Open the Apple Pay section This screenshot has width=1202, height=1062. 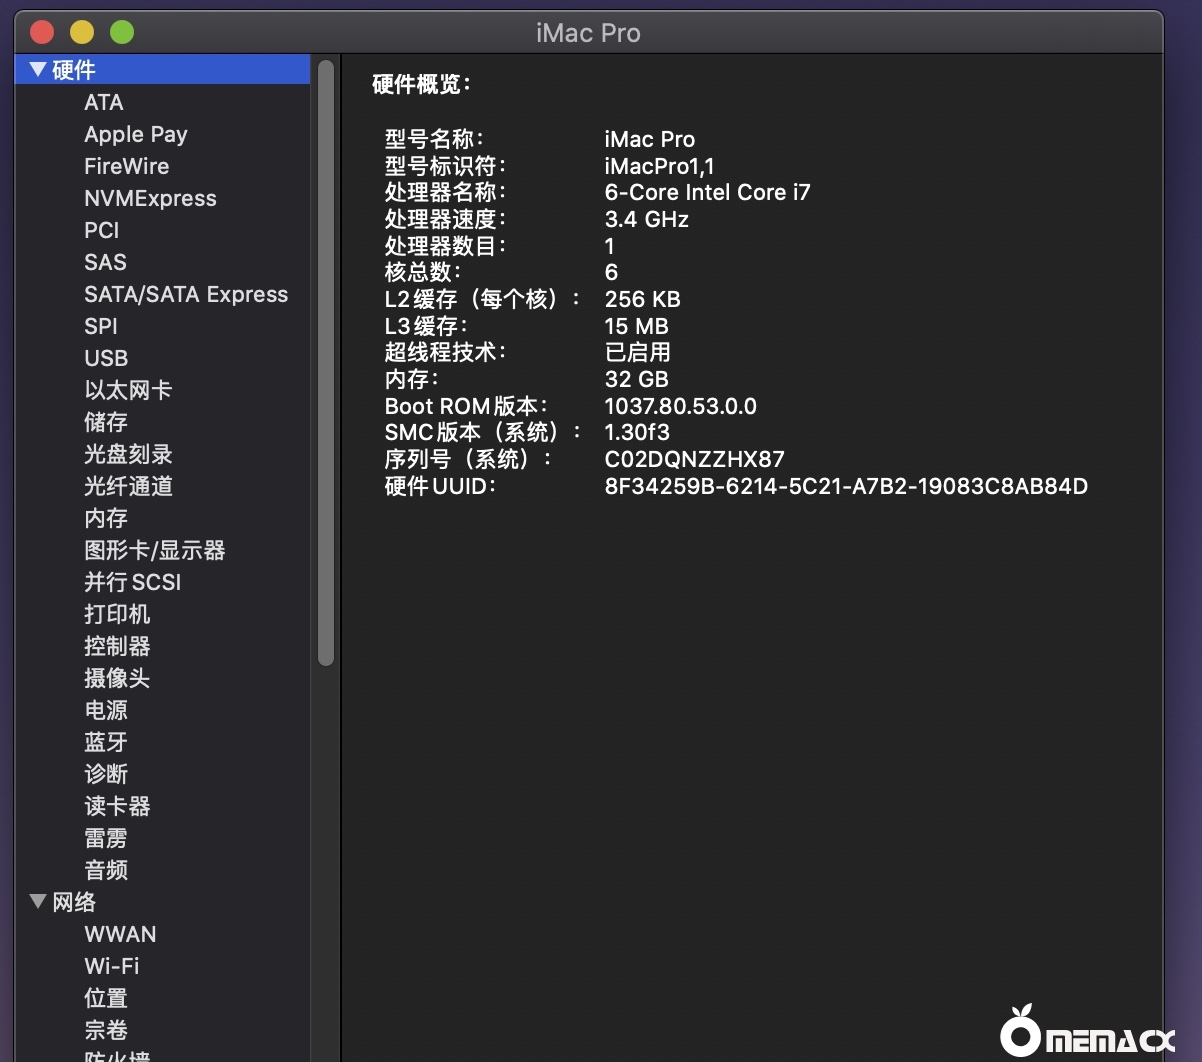coord(136,134)
